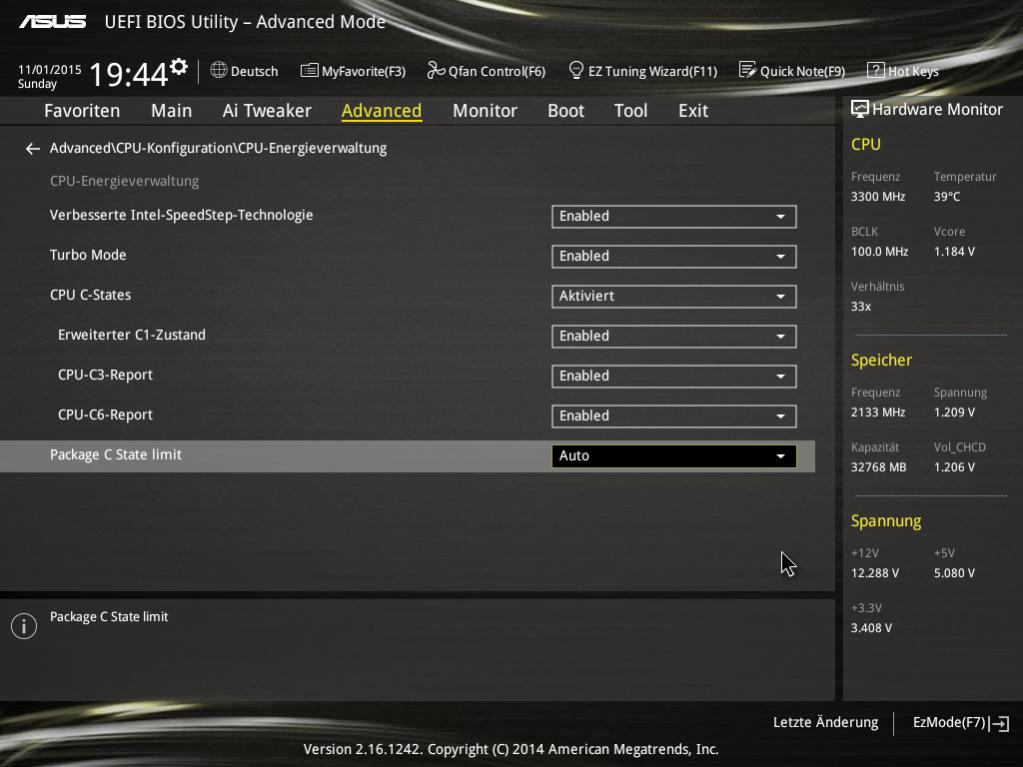Click the CPU frequency value 3300 MHz

click(878, 196)
